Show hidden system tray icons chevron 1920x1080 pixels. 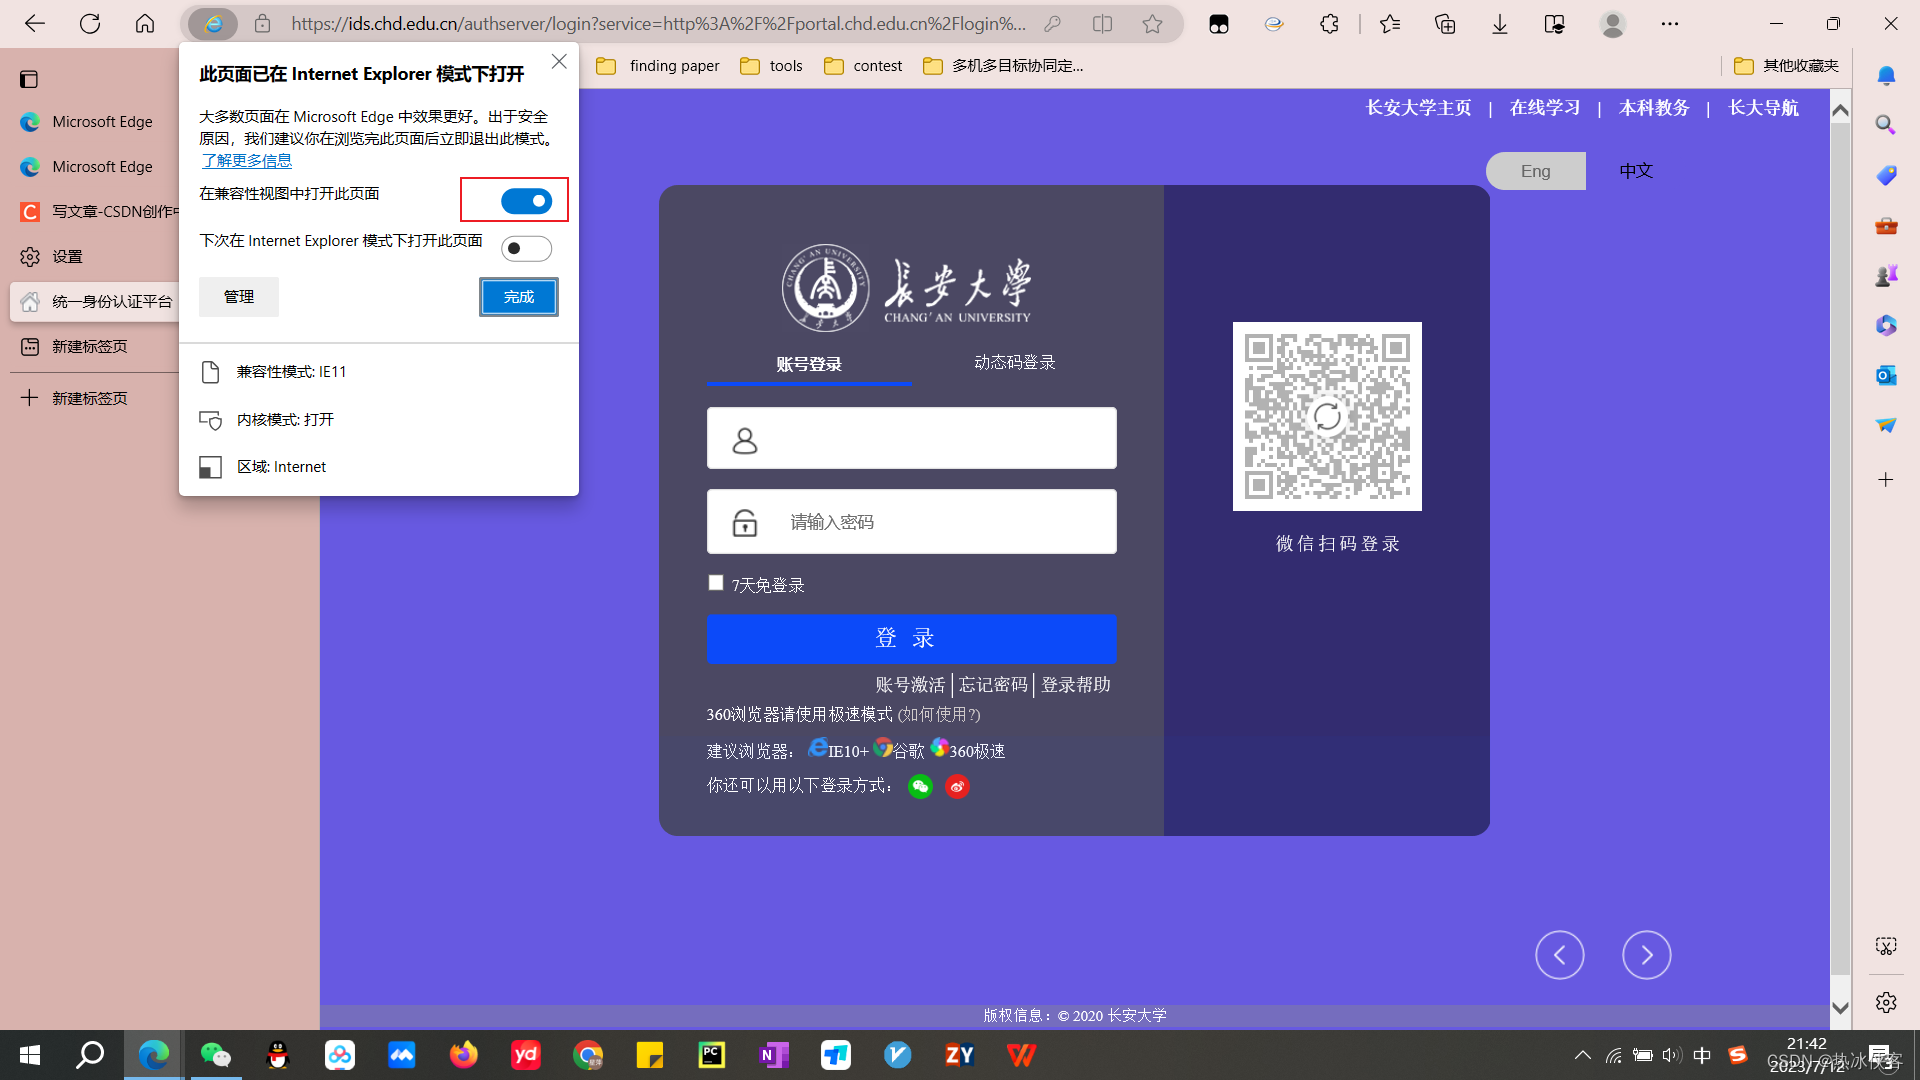[1582, 1055]
